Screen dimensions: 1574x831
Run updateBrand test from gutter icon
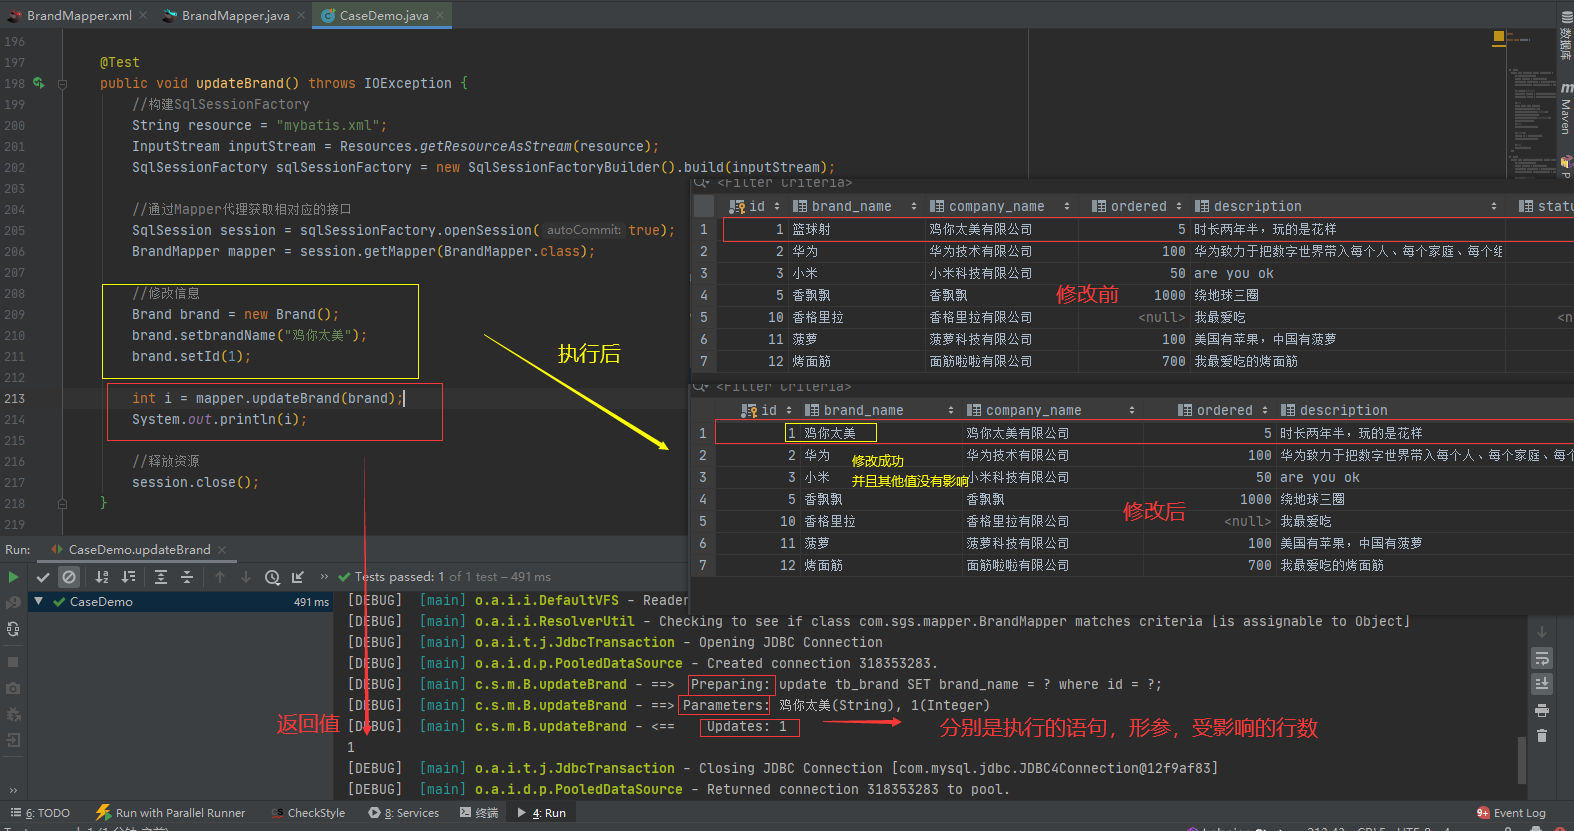[38, 84]
